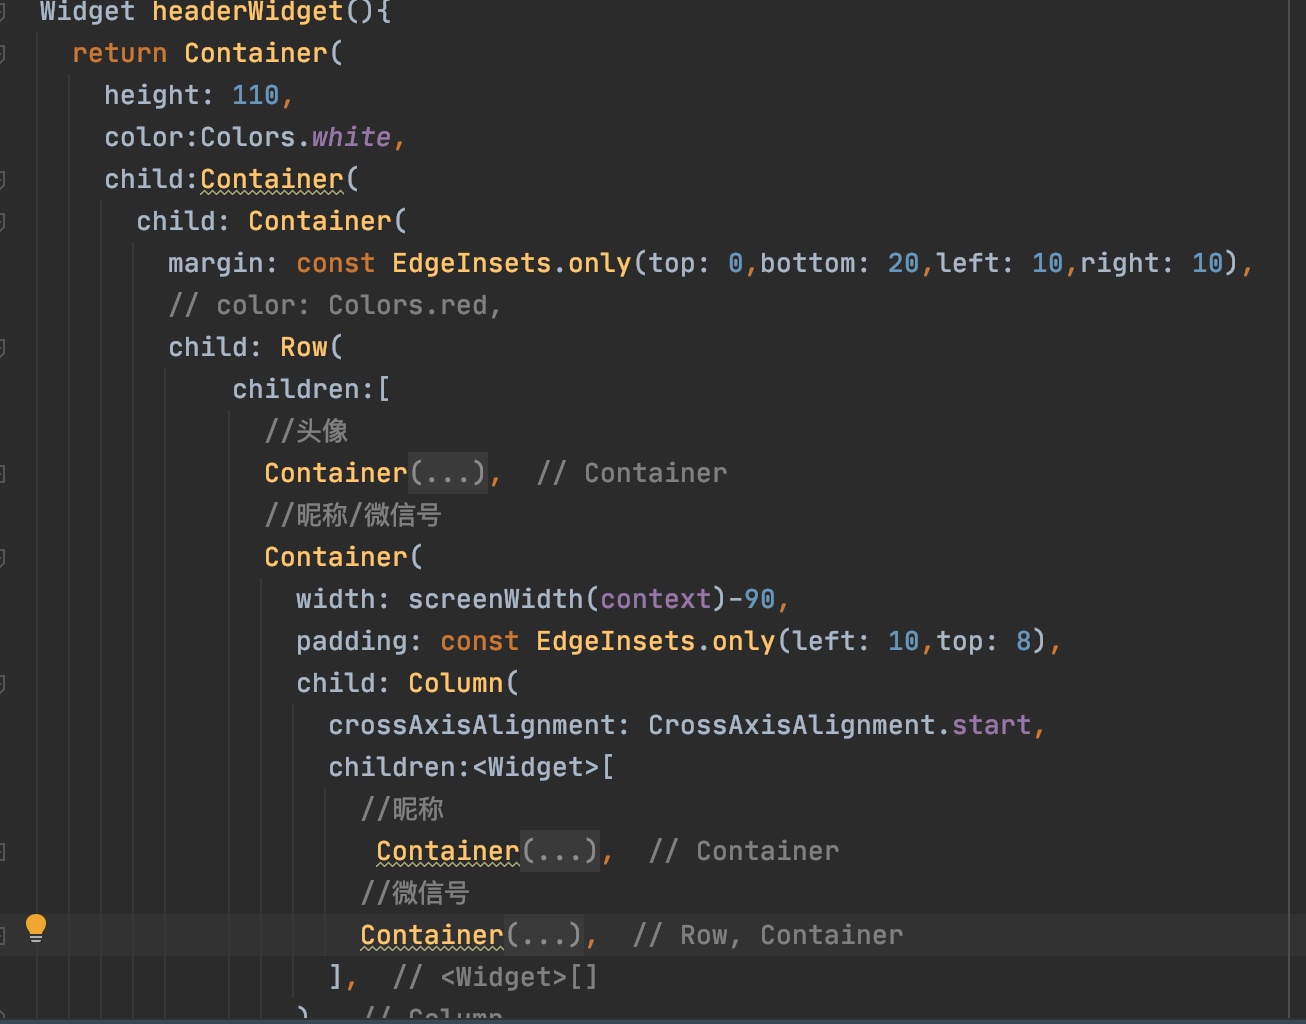Click the crossAxisAlignment property name
Image resolution: width=1306 pixels, height=1024 pixels.
coord(472,725)
